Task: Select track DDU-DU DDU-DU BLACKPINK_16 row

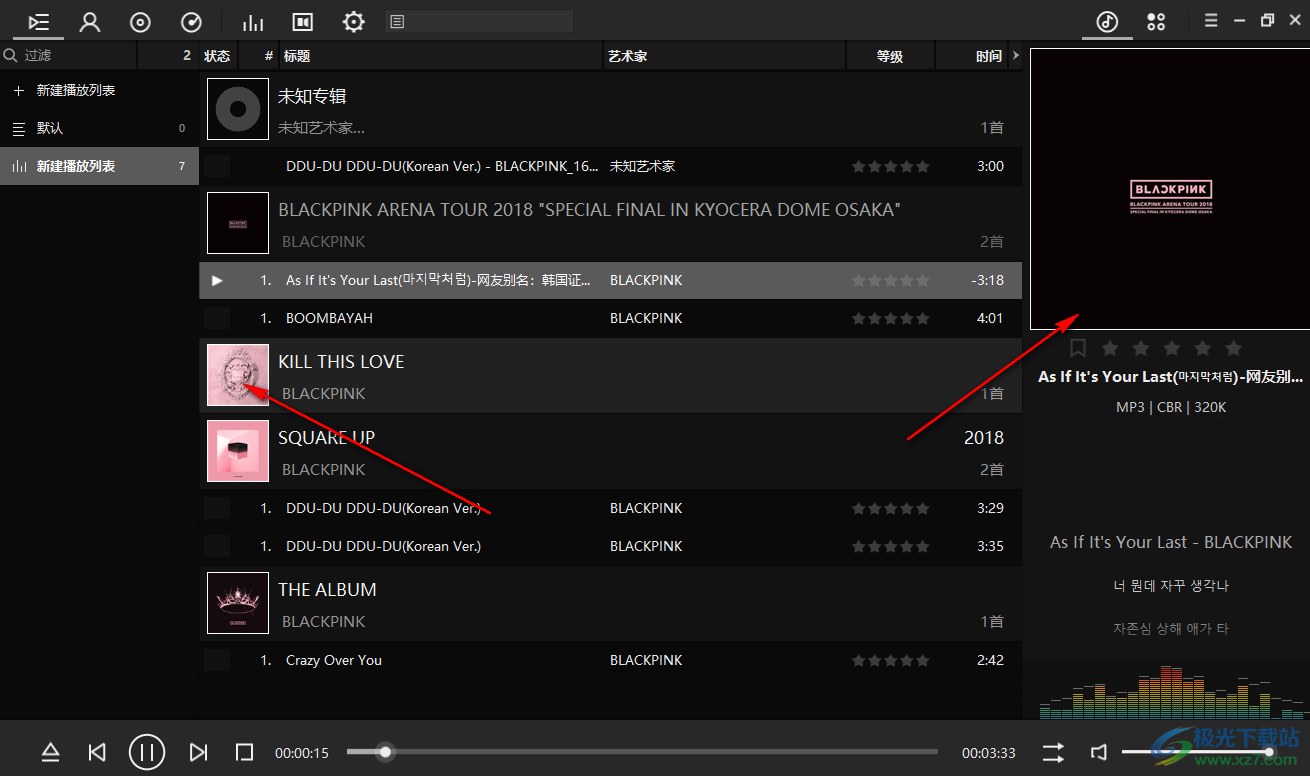Action: (x=611, y=166)
